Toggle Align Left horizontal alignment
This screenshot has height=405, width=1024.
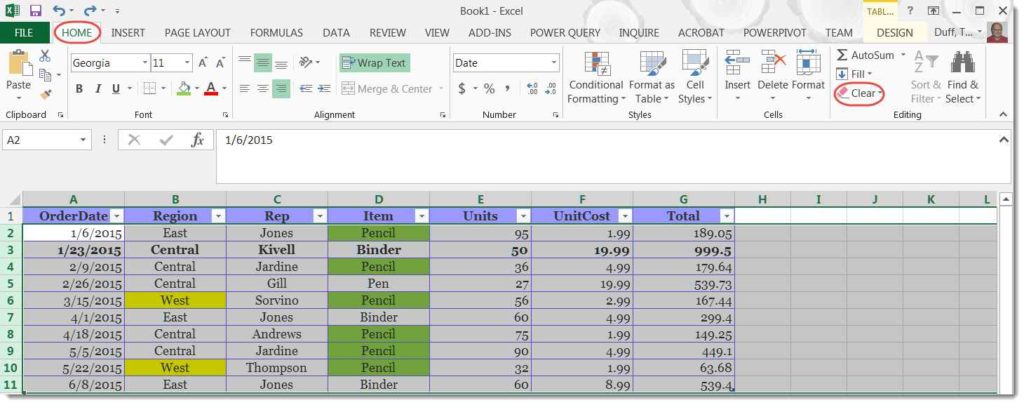click(x=244, y=88)
